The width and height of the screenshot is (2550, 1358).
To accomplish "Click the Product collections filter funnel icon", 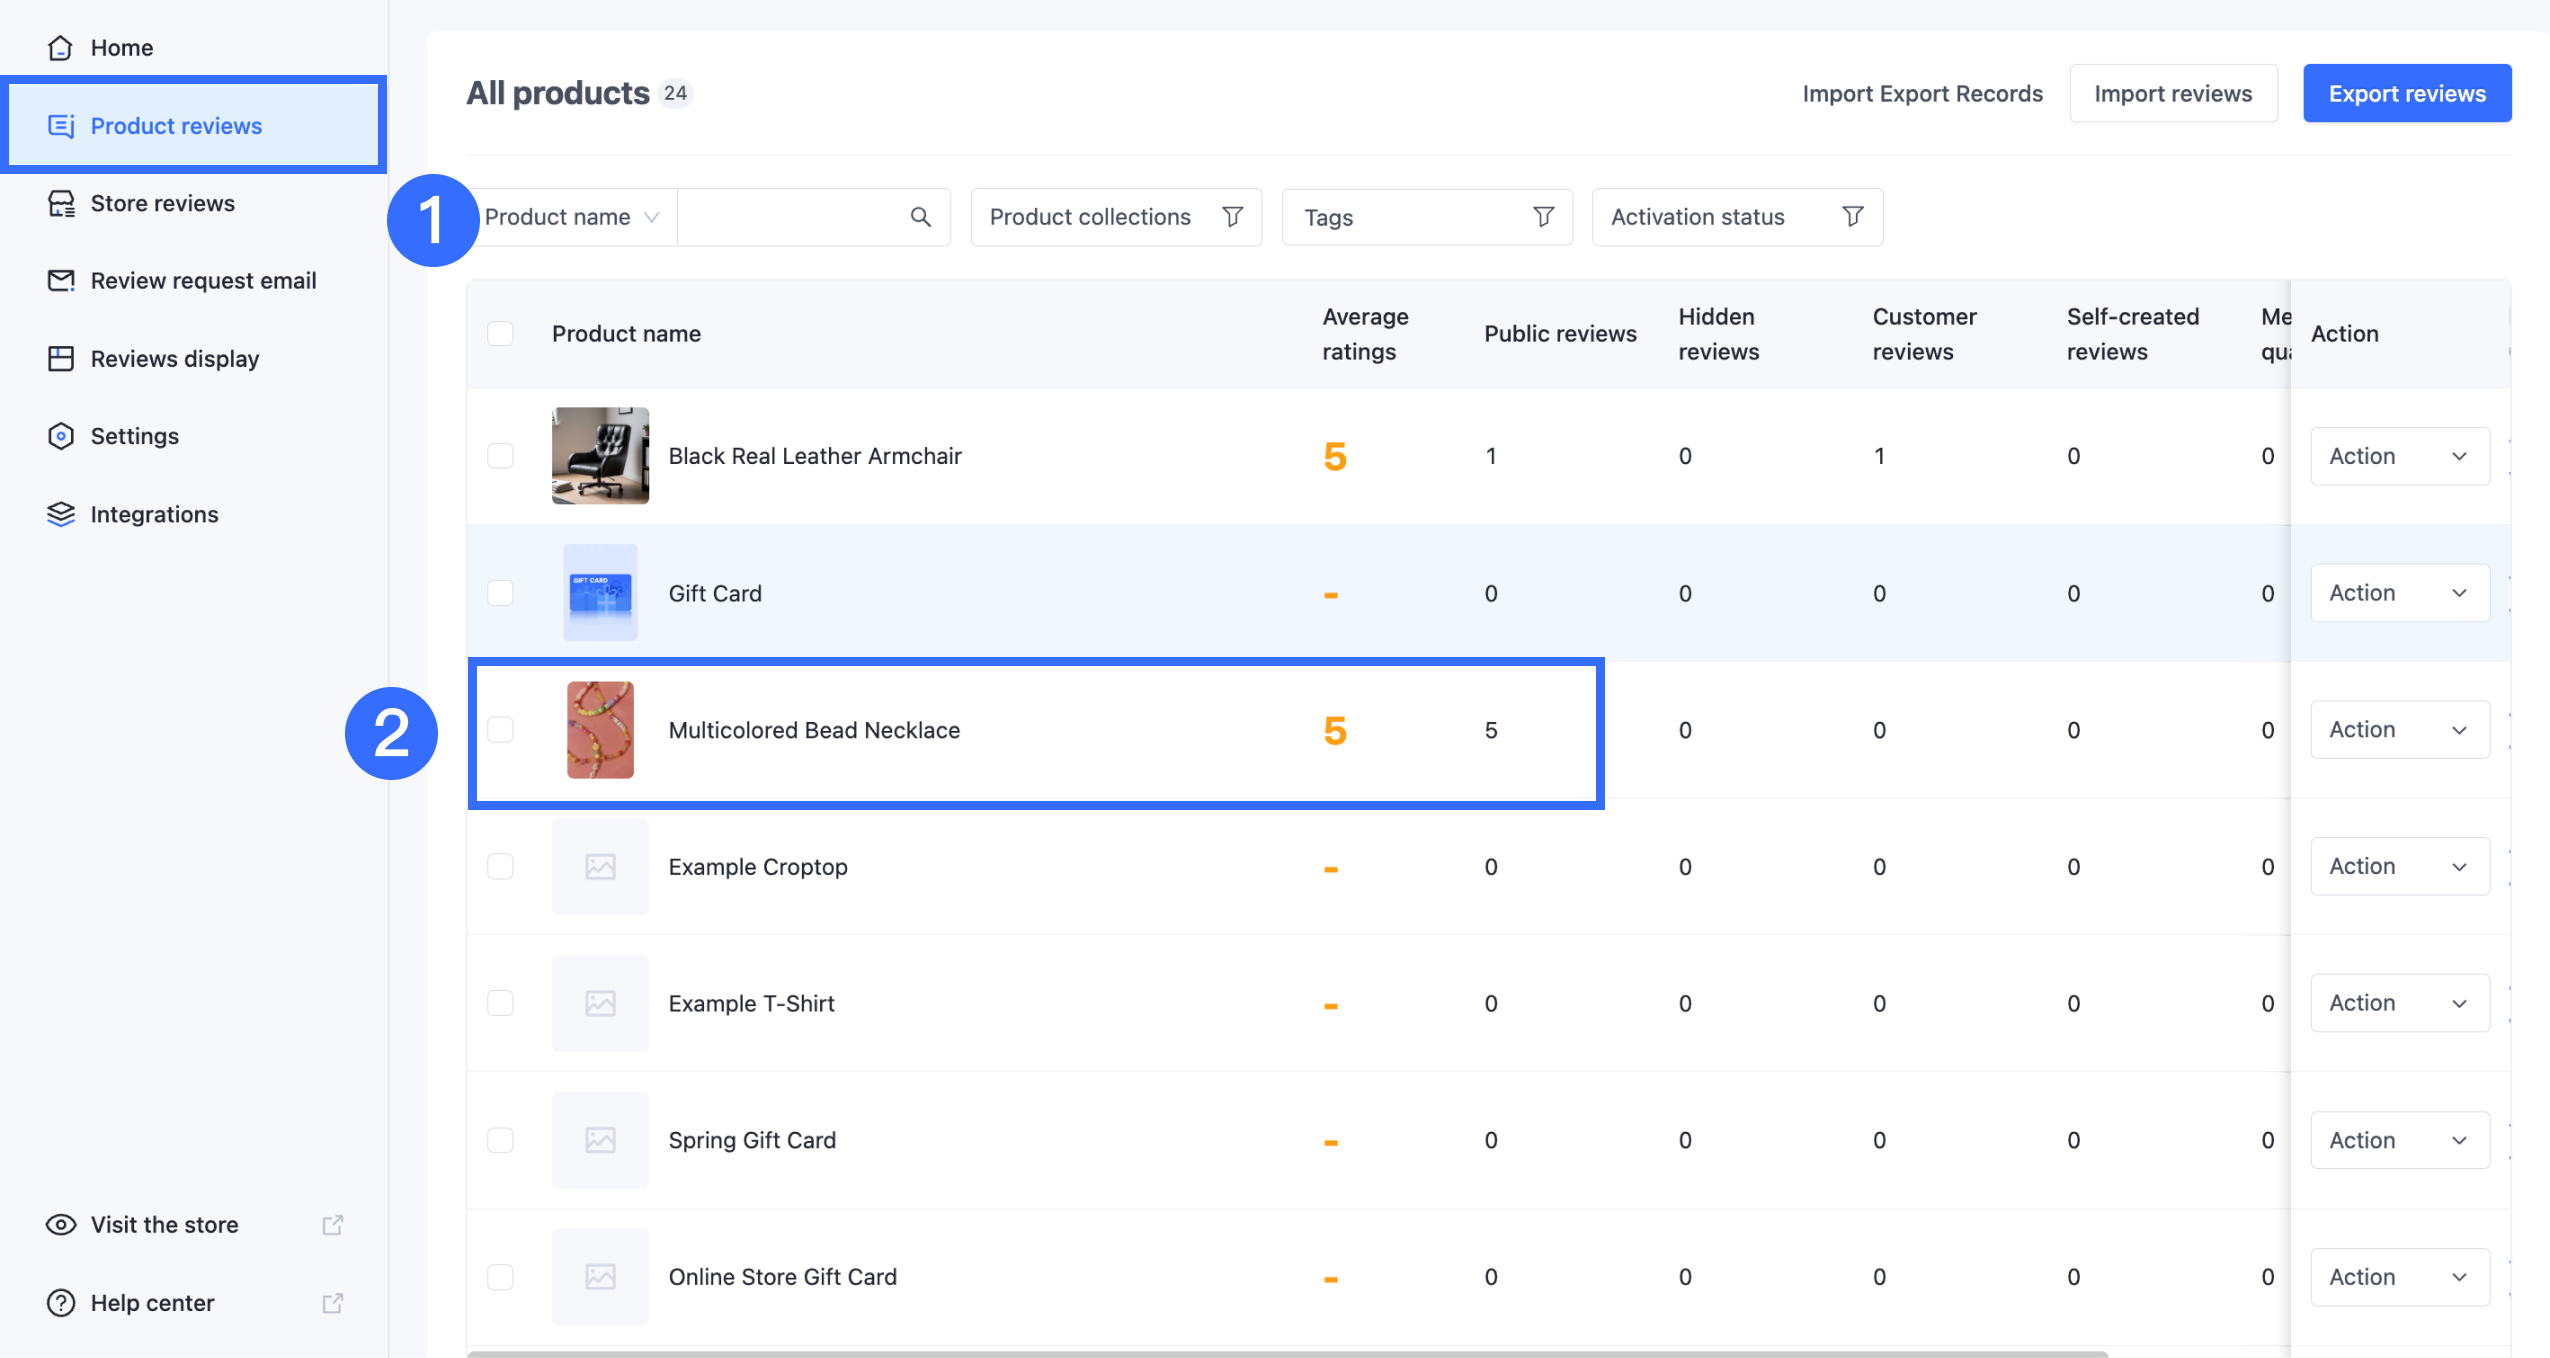I will point(1232,217).
